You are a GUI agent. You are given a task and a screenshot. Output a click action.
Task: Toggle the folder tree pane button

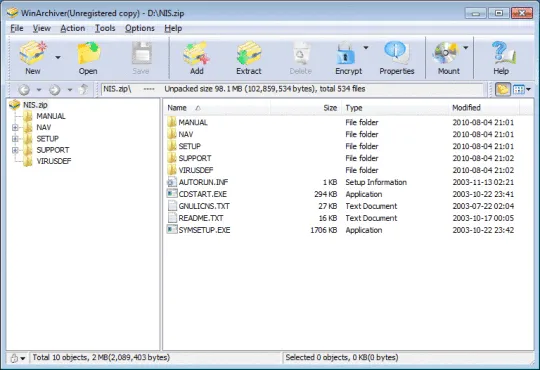[502, 90]
